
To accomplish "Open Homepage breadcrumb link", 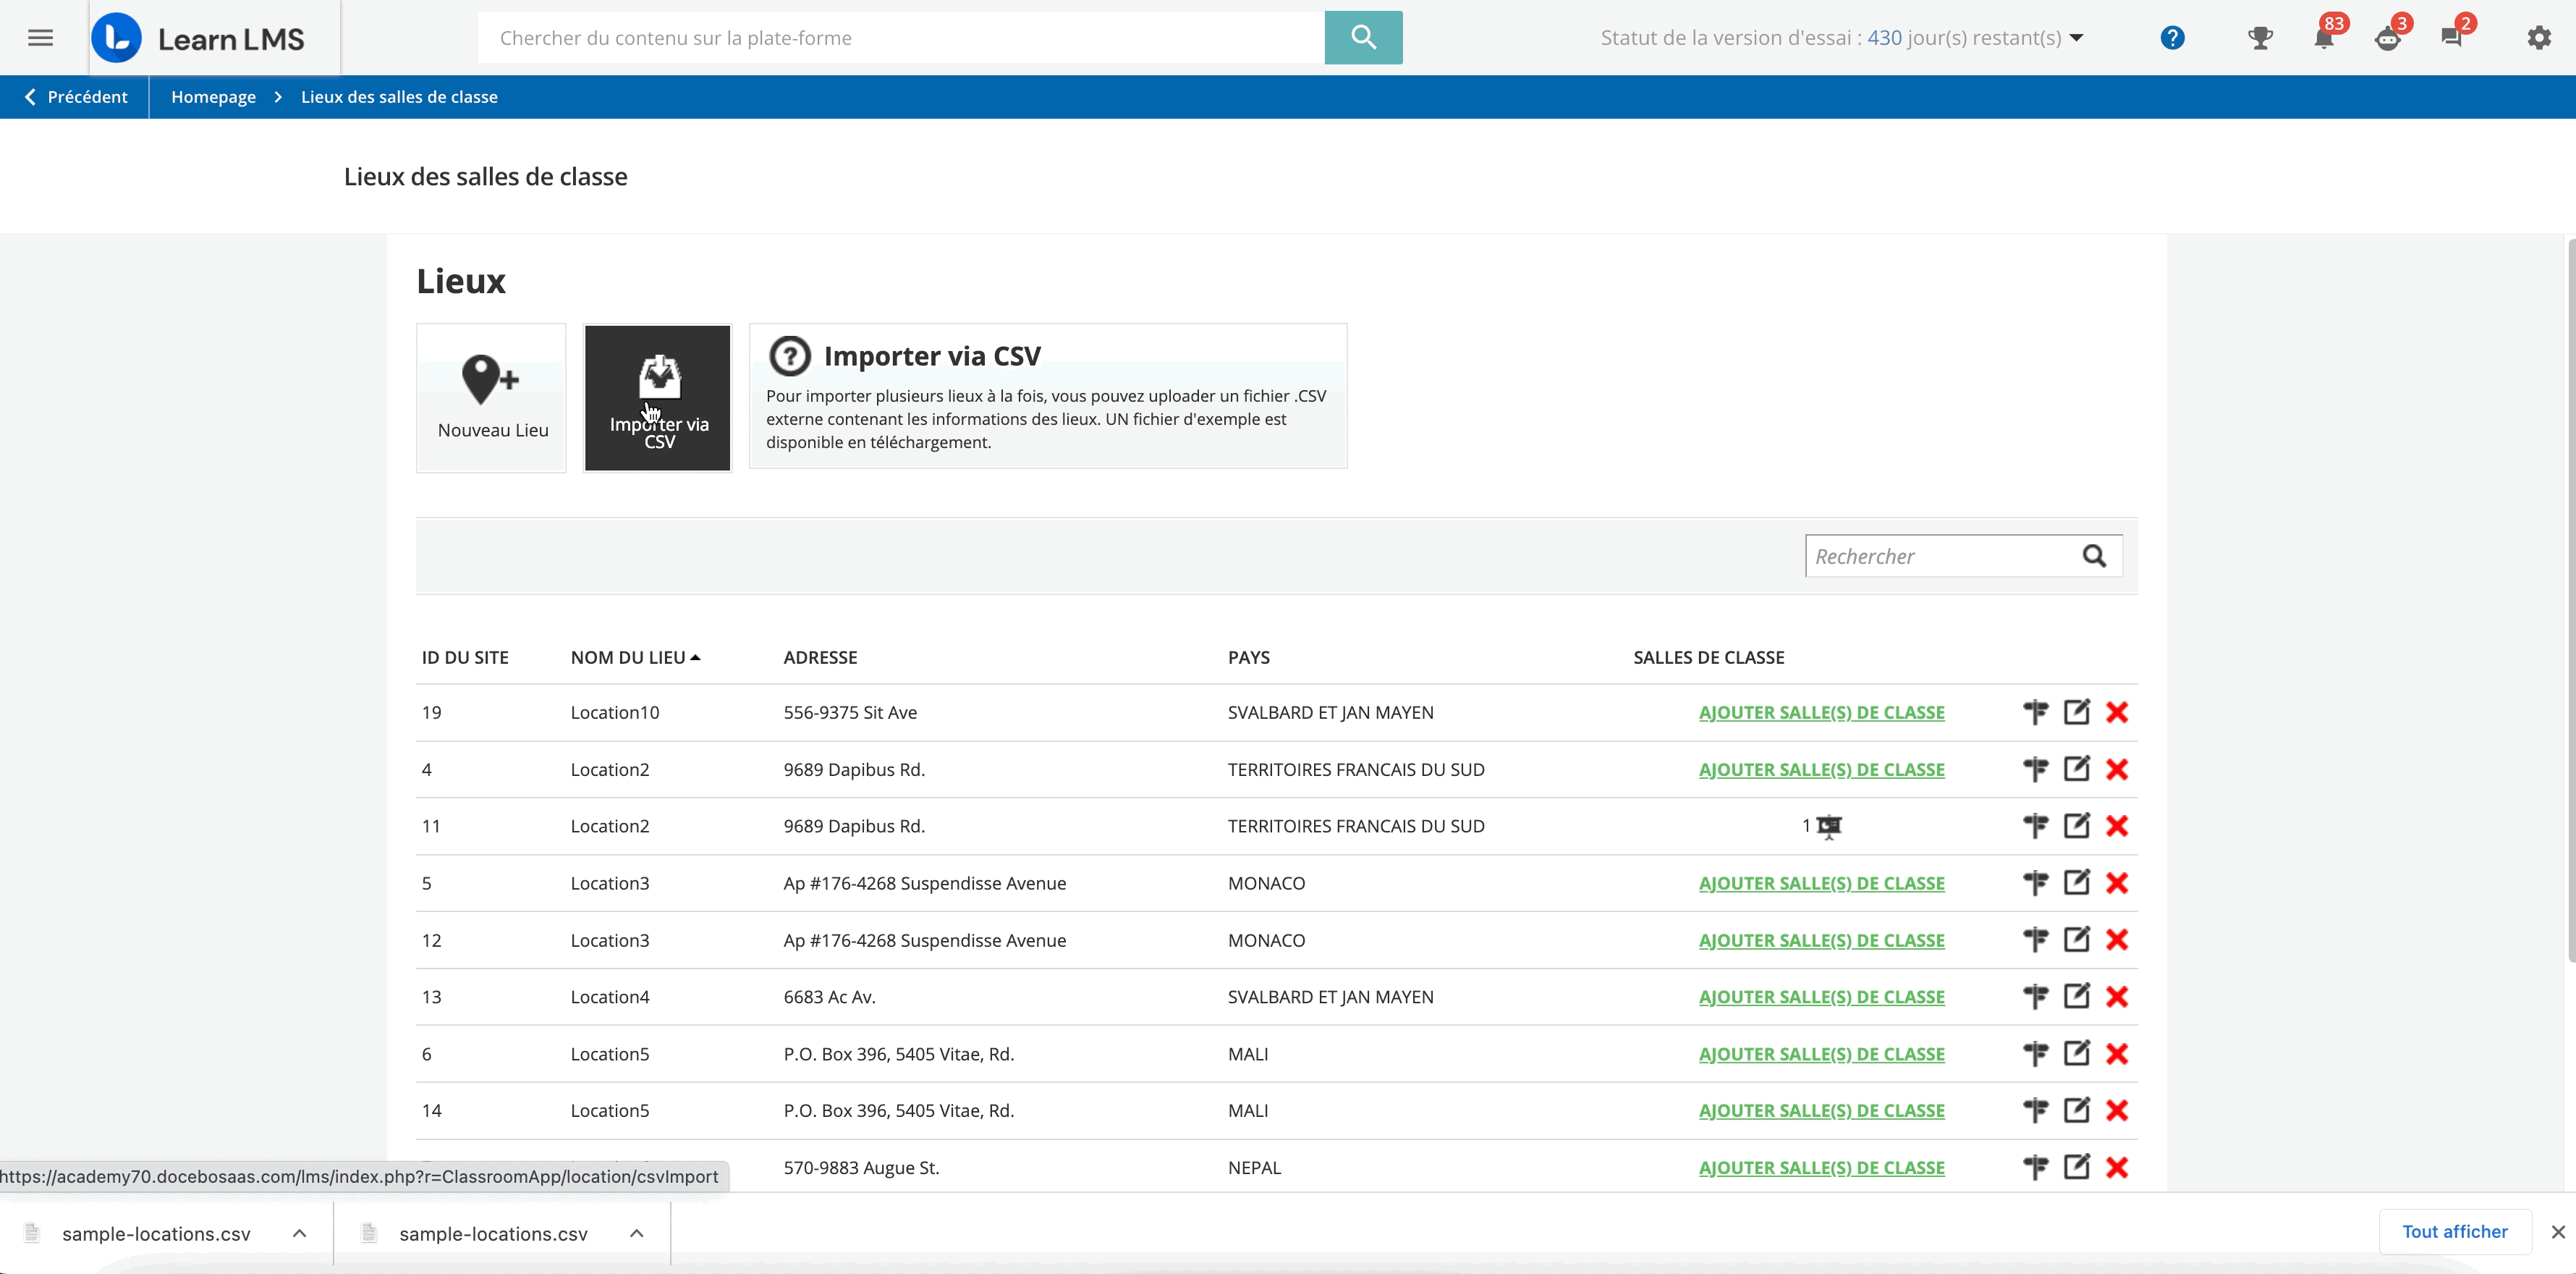I will [x=213, y=97].
